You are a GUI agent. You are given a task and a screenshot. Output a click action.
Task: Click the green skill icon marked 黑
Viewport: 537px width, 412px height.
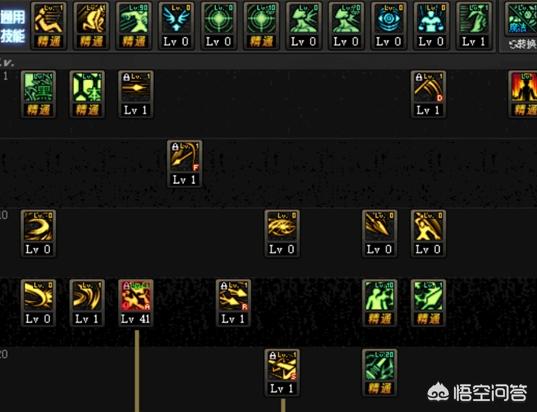[x=38, y=94]
